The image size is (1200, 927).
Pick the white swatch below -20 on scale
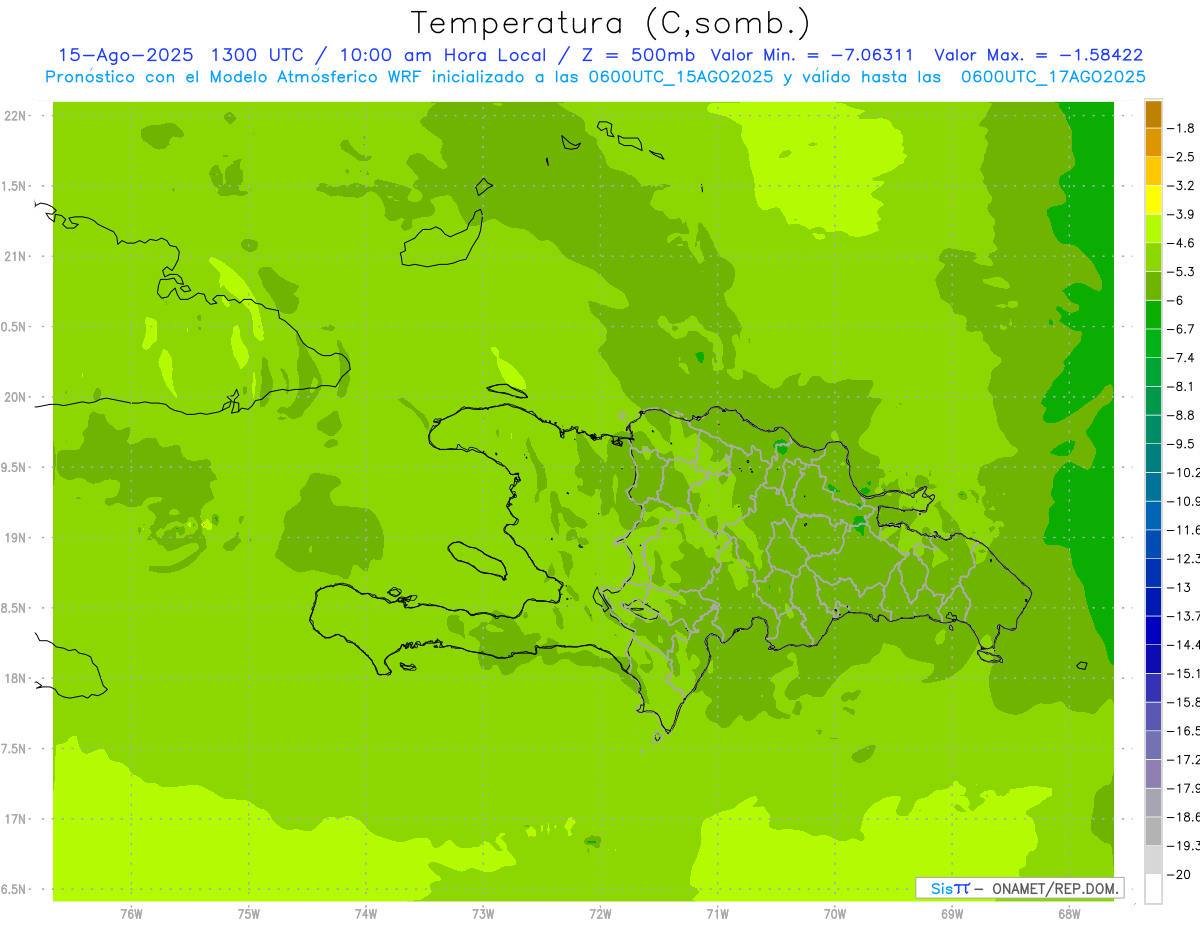1153,889
